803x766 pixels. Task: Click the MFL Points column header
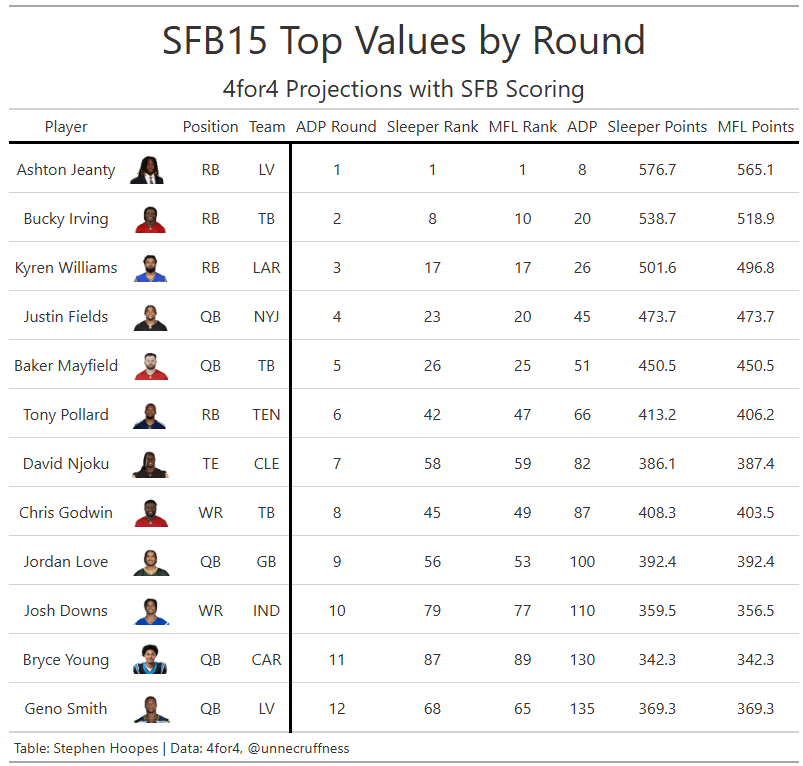click(x=756, y=127)
